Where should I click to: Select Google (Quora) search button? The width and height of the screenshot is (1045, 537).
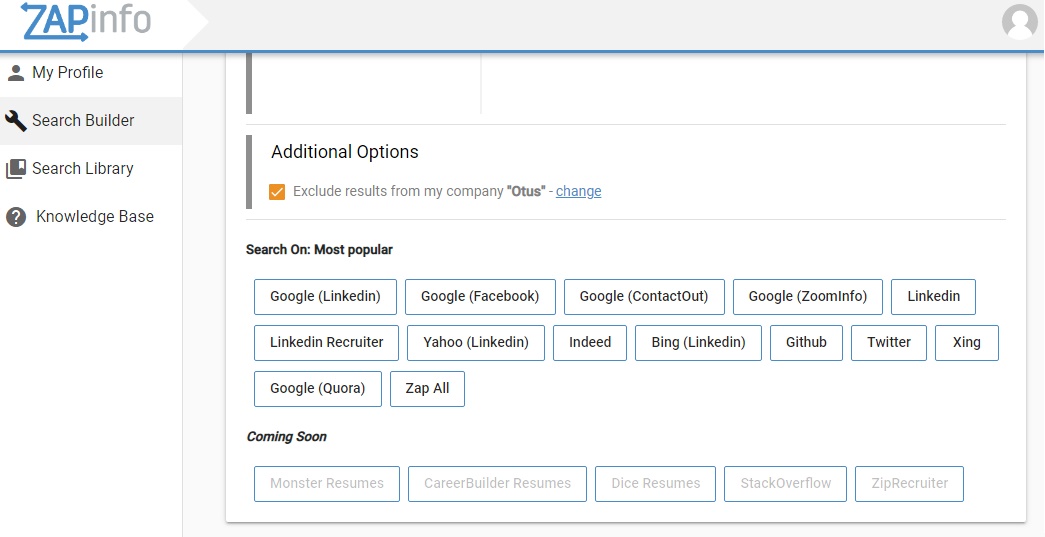coord(318,389)
